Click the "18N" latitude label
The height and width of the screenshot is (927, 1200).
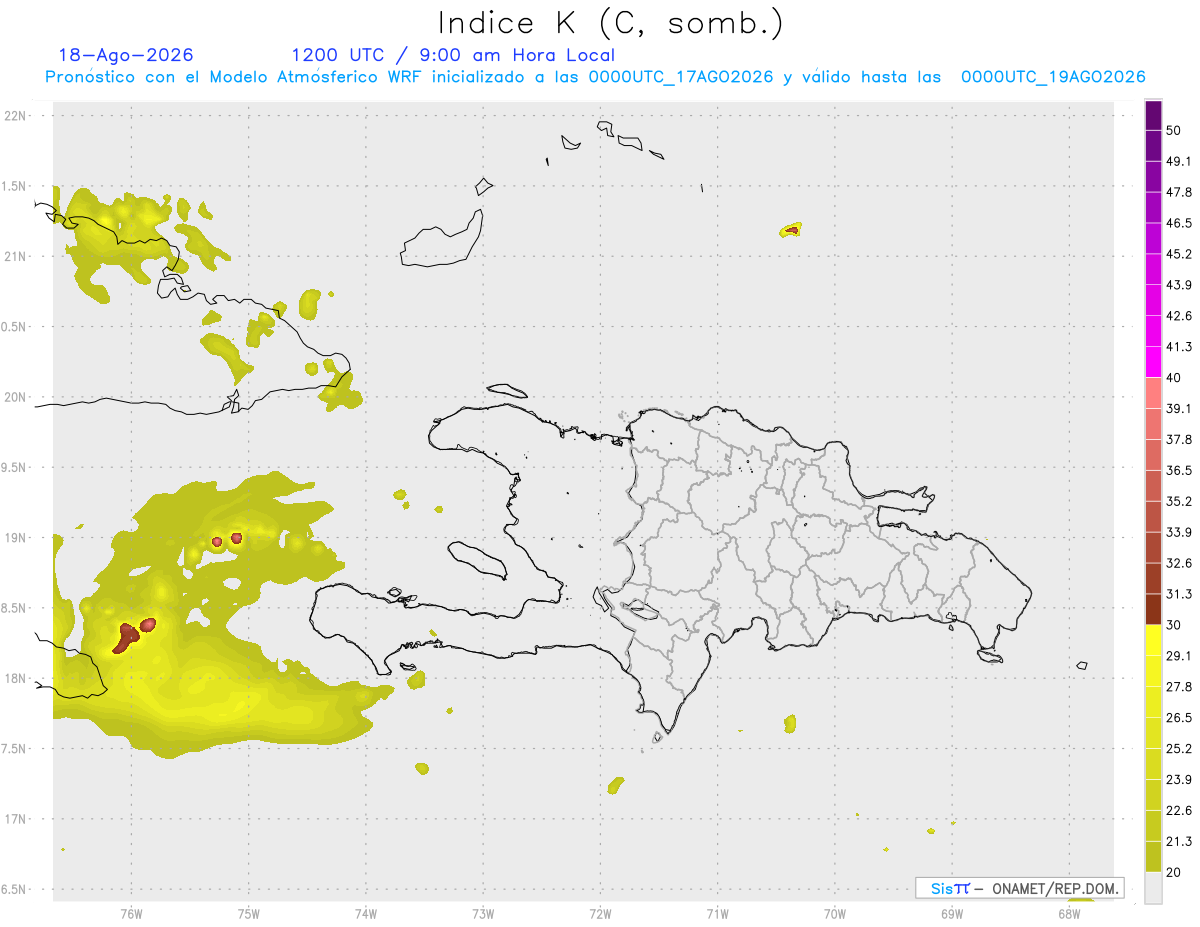point(15,678)
